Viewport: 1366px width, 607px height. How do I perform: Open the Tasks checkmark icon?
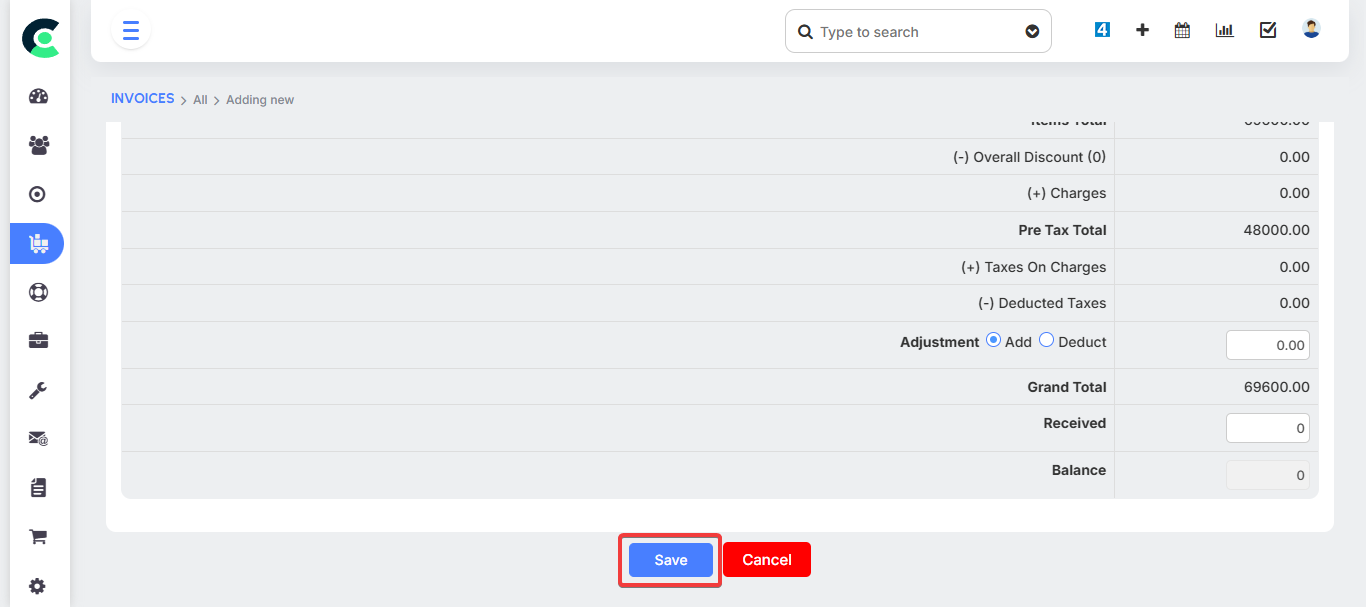click(1267, 30)
